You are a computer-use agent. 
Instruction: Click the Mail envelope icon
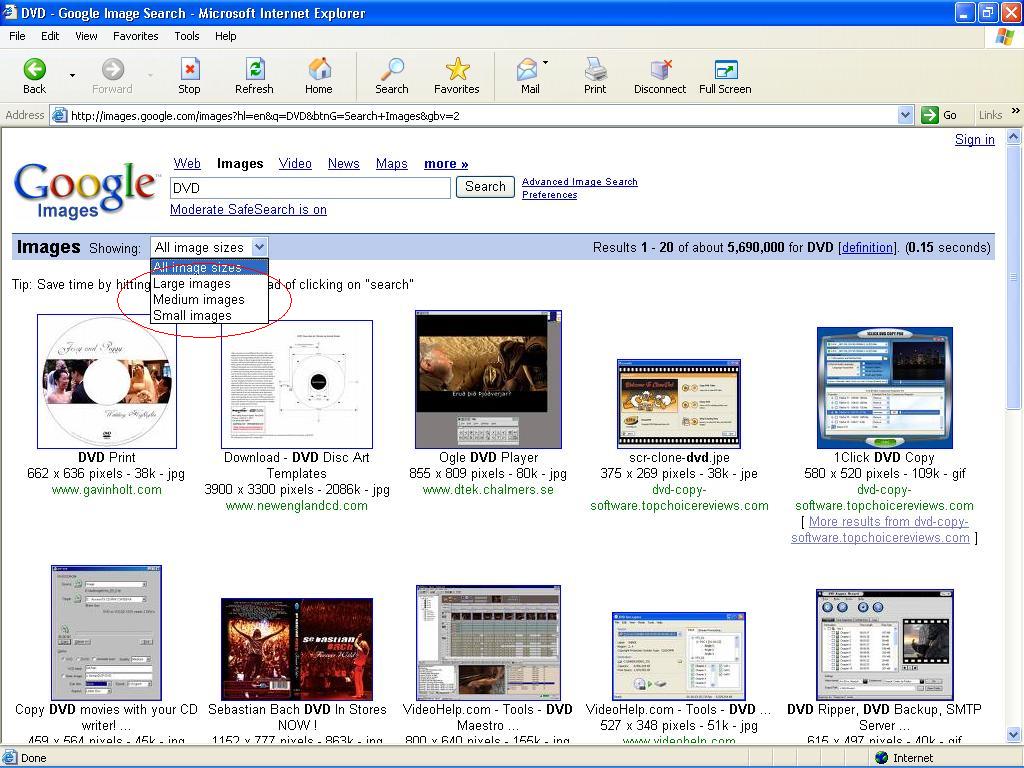[527, 69]
